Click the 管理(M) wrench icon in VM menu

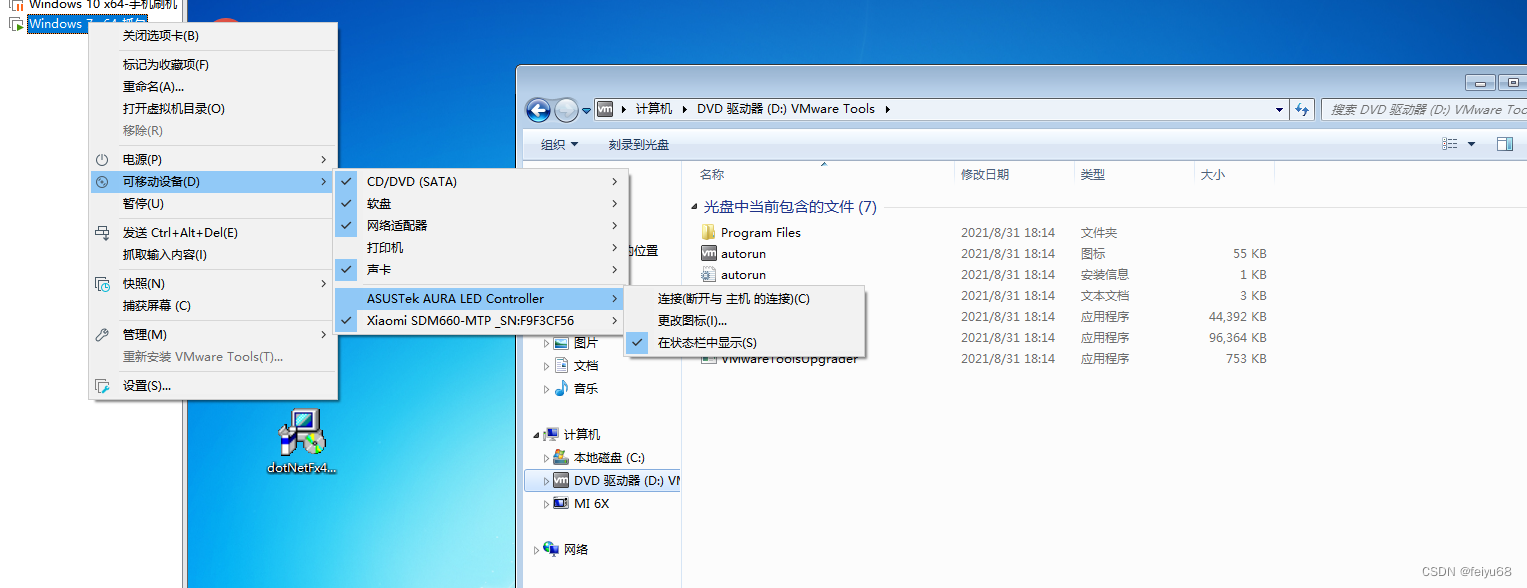coord(103,334)
